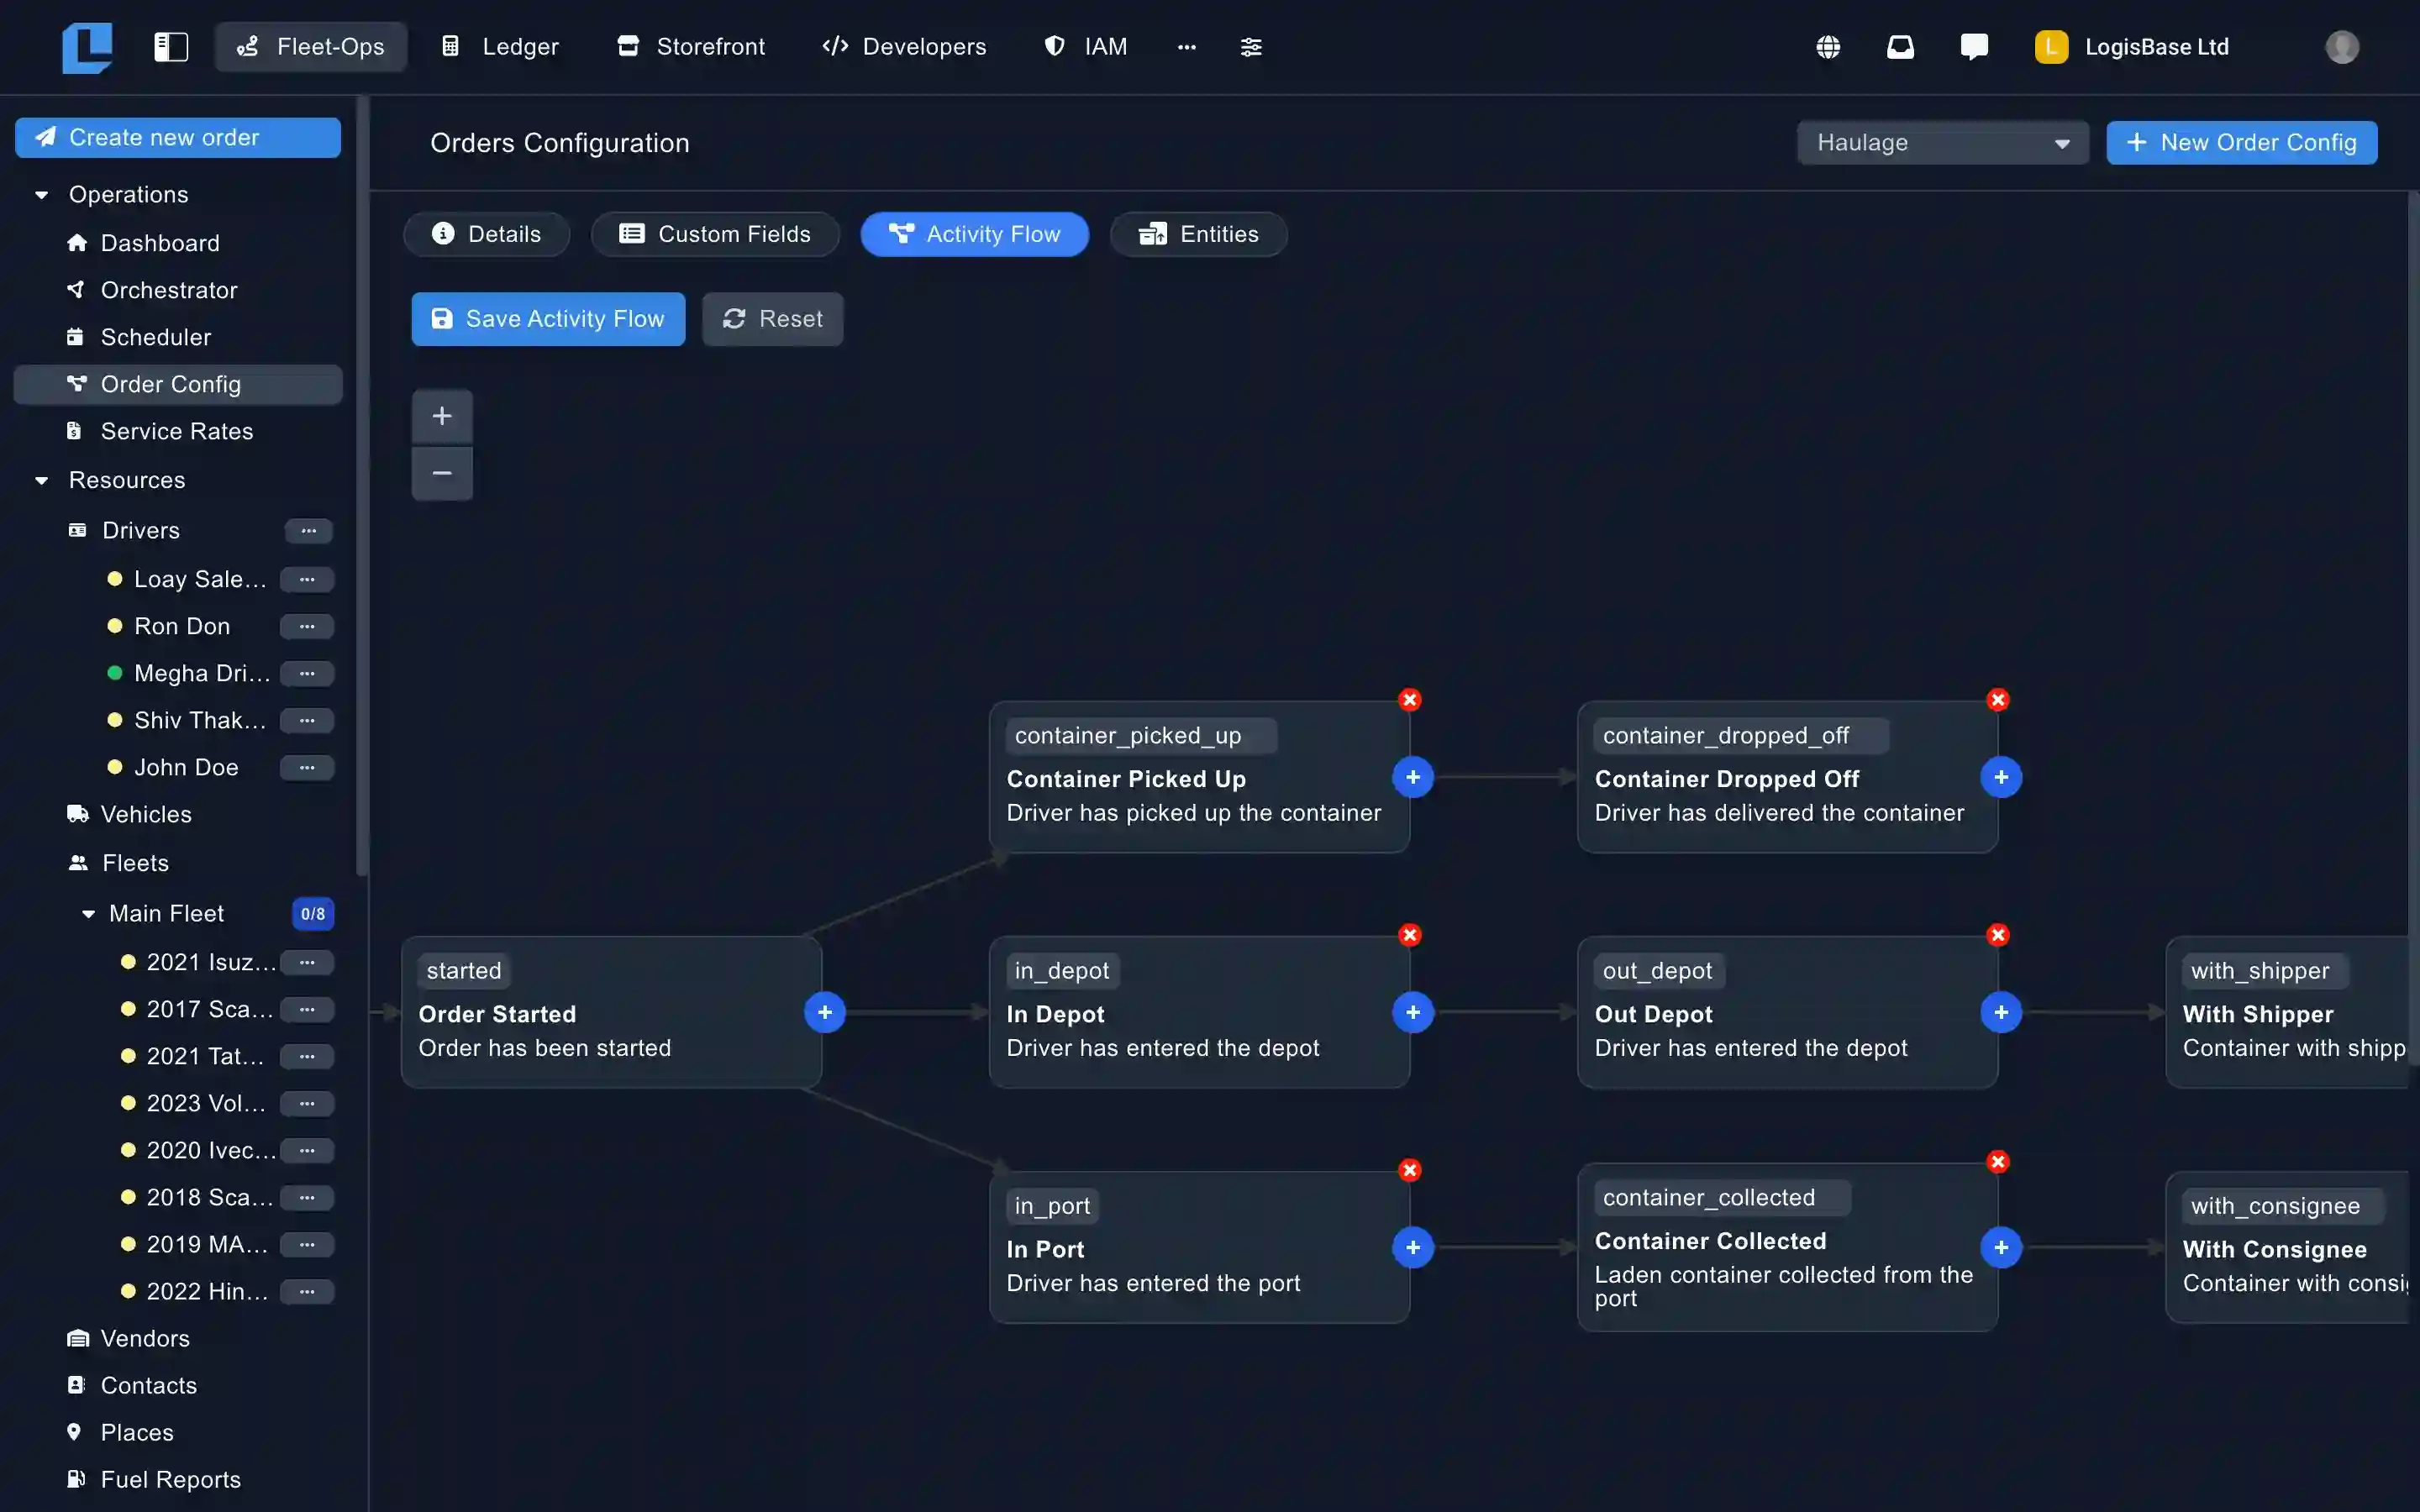Screen dimensions: 2420x1512
Task: Open the Vendors section
Action: (x=178, y=1339)
